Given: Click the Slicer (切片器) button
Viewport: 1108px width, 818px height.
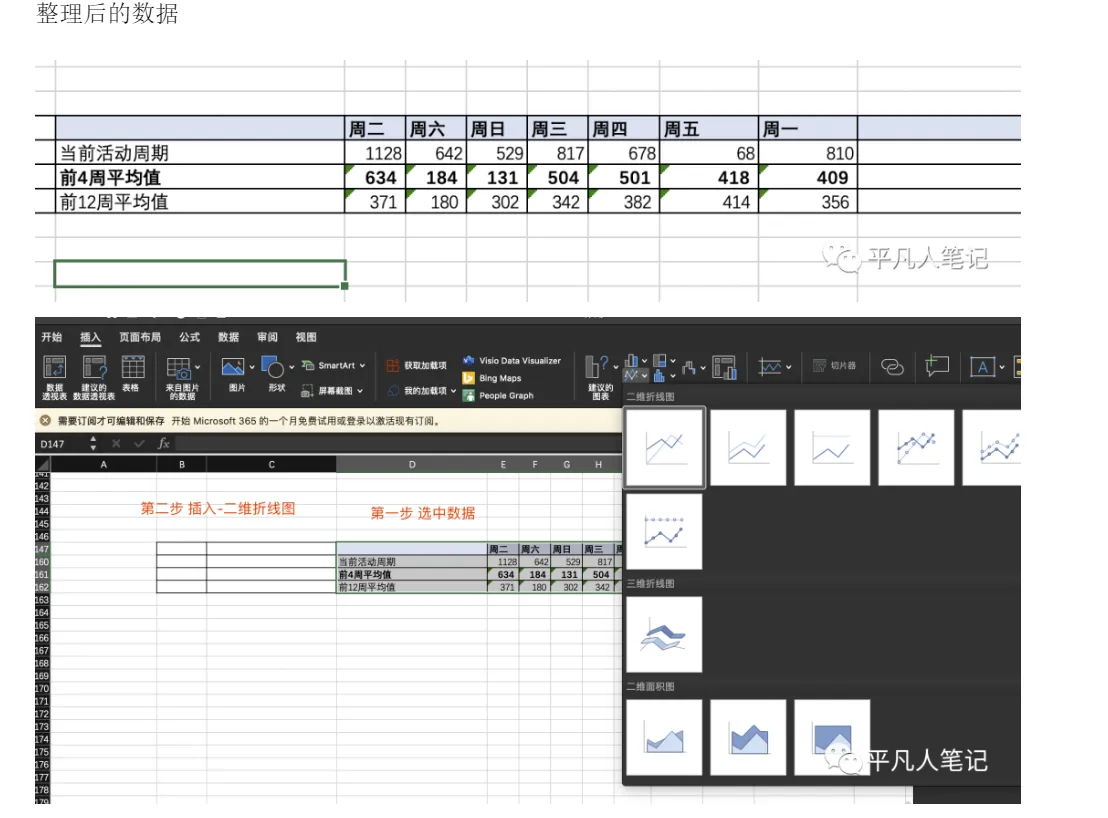Looking at the screenshot, I should pos(835,365).
